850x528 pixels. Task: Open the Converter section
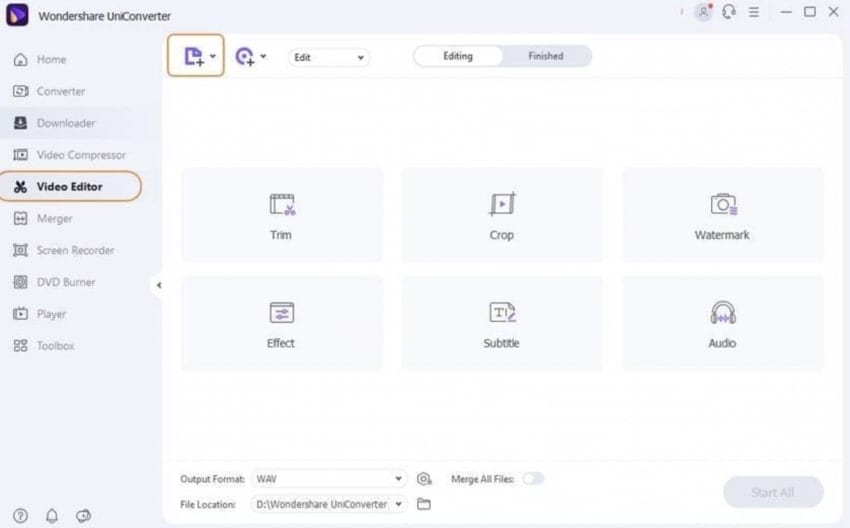(49, 91)
